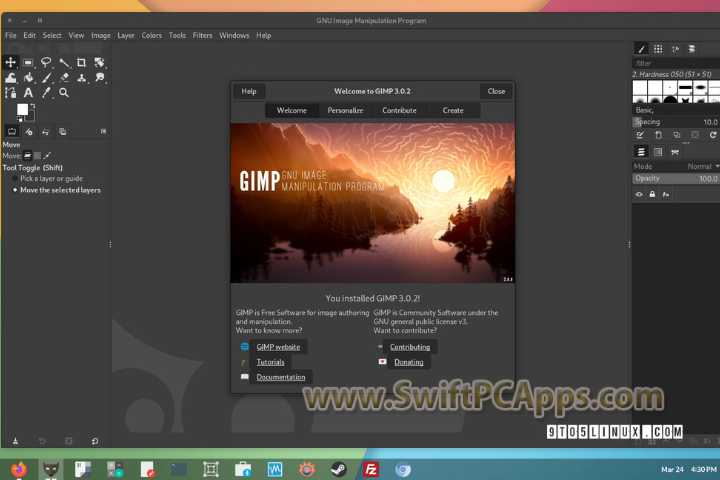The height and width of the screenshot is (480, 720).
Task: Open the Tutorials link
Action: tap(270, 362)
